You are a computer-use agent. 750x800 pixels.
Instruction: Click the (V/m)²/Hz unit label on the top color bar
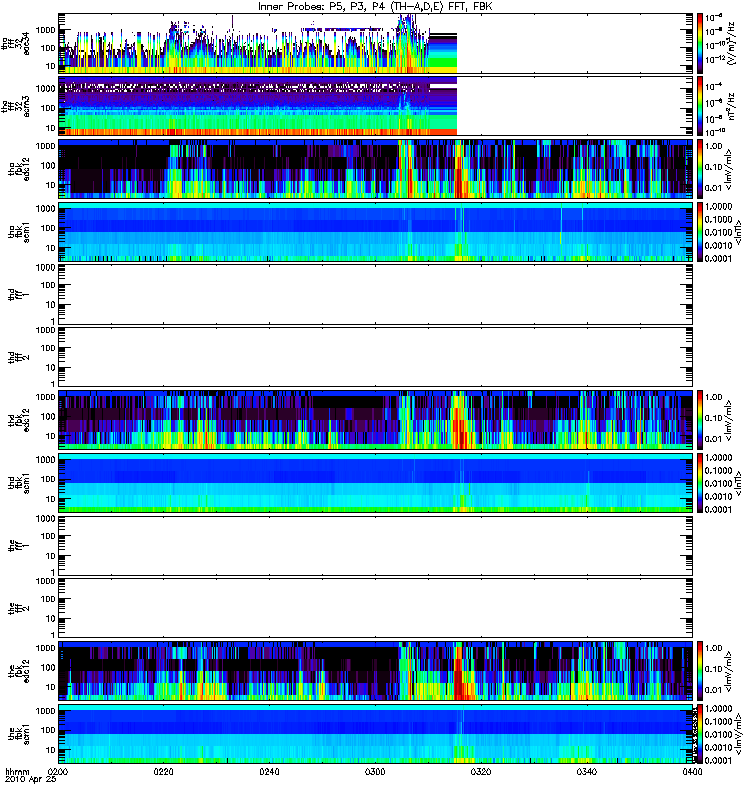(x=732, y=43)
